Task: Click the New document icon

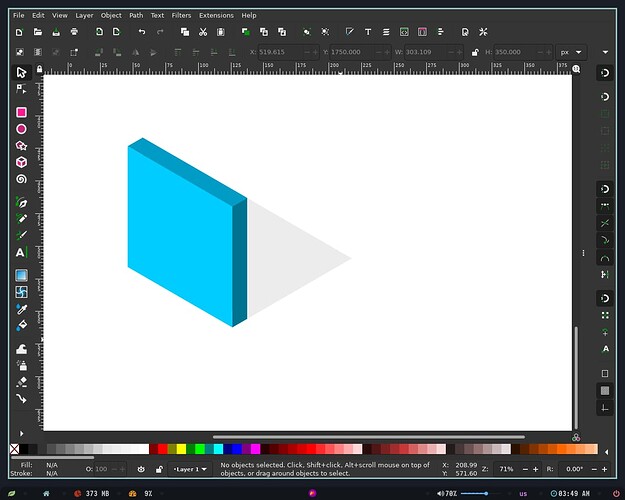Action: click(x=19, y=32)
